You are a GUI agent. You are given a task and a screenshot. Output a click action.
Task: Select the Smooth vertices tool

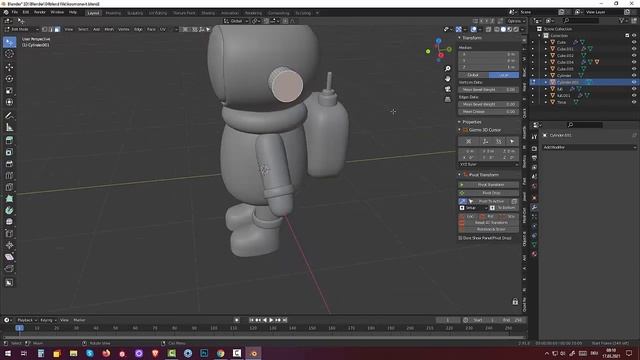coord(9,222)
